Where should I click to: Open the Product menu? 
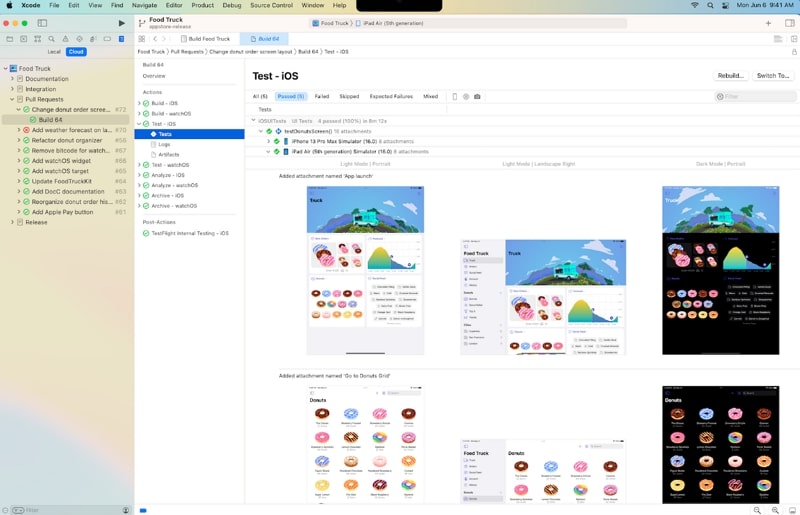[x=203, y=5]
